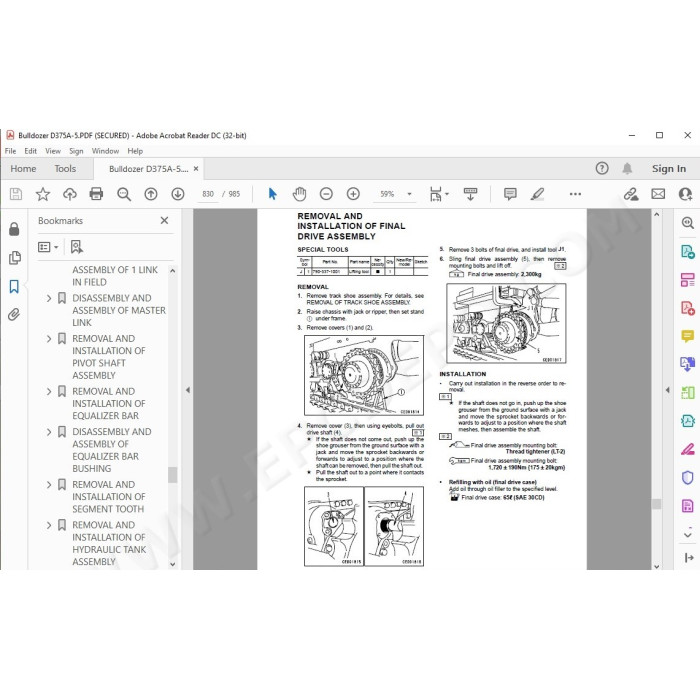
Task: Add file to starred favorites
Action: (43, 194)
